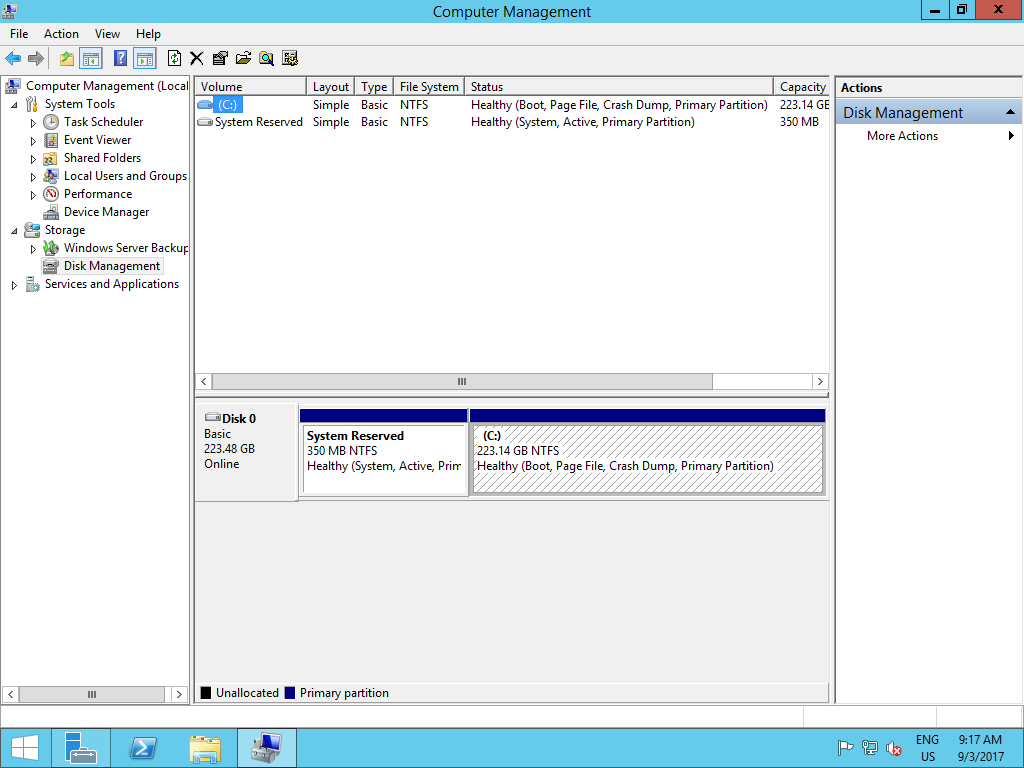Click the open folder toolbar icon
The width and height of the screenshot is (1024, 768).
(243, 58)
